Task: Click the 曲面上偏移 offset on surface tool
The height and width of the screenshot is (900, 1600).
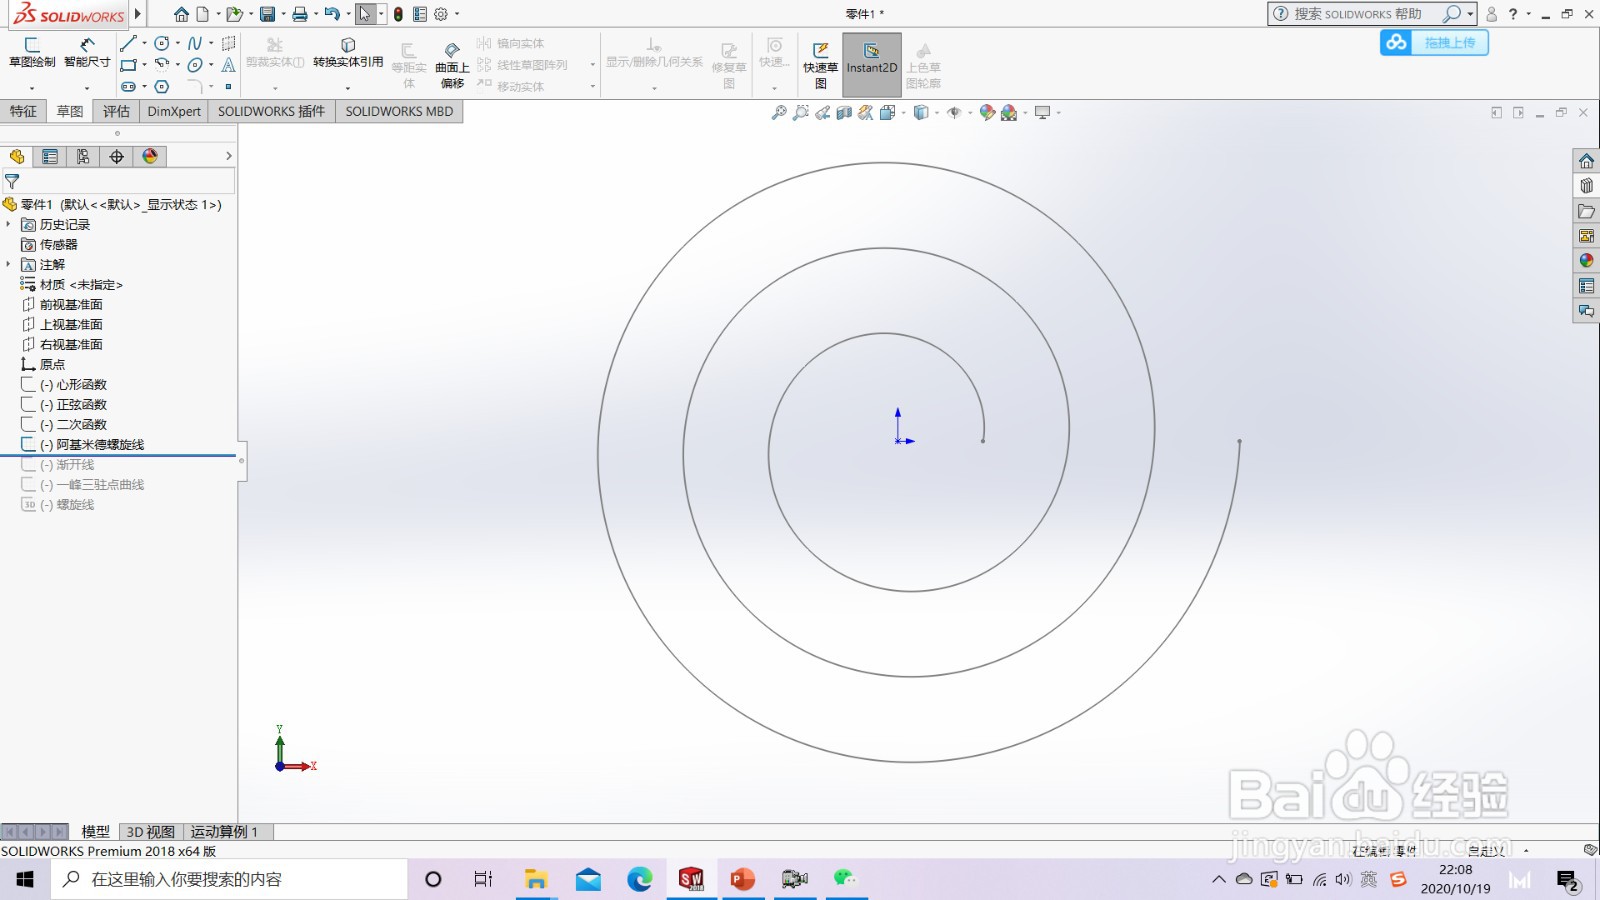Action: click(x=452, y=65)
